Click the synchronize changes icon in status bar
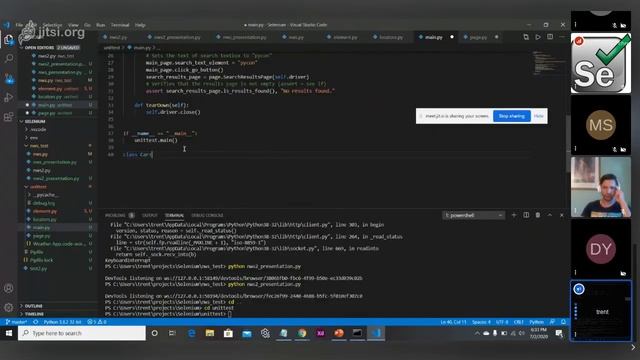The image size is (640, 360). click(36, 322)
